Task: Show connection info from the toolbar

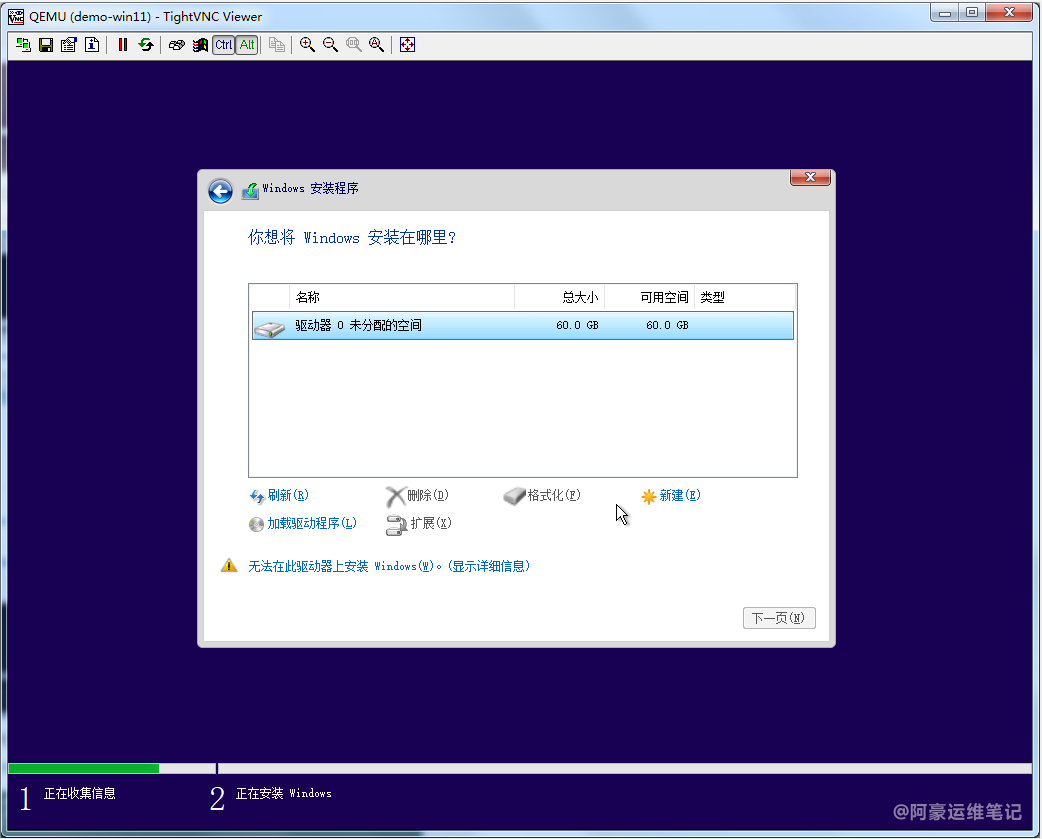Action: tap(92, 45)
